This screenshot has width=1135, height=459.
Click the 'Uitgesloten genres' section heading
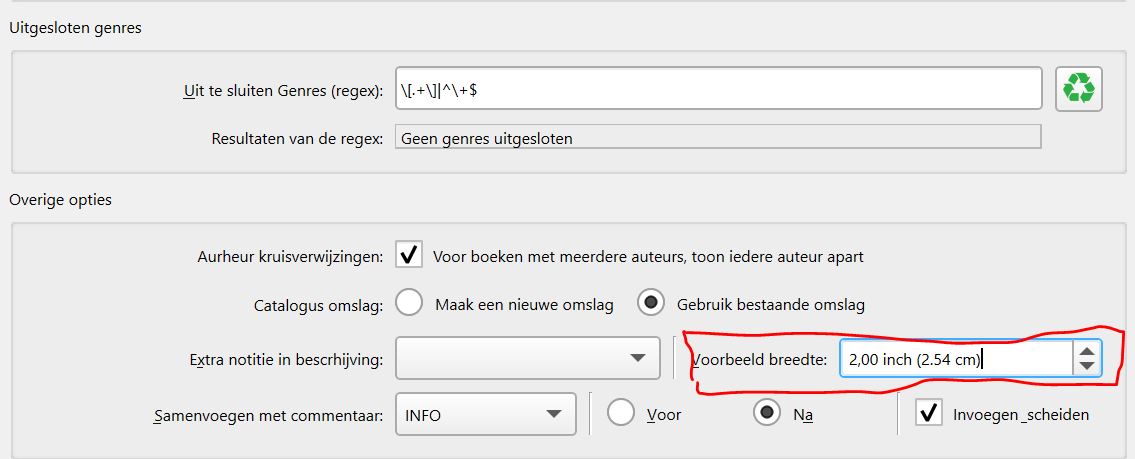pyautogui.click(x=76, y=28)
